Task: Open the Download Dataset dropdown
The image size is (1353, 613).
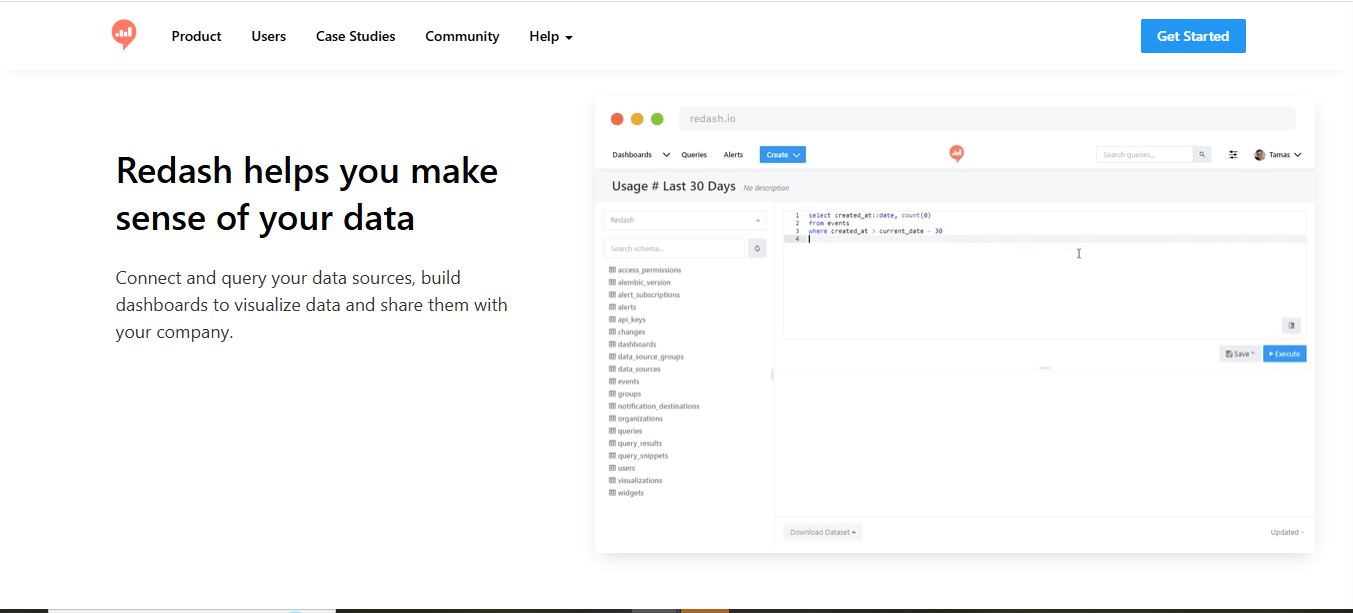Action: [822, 532]
